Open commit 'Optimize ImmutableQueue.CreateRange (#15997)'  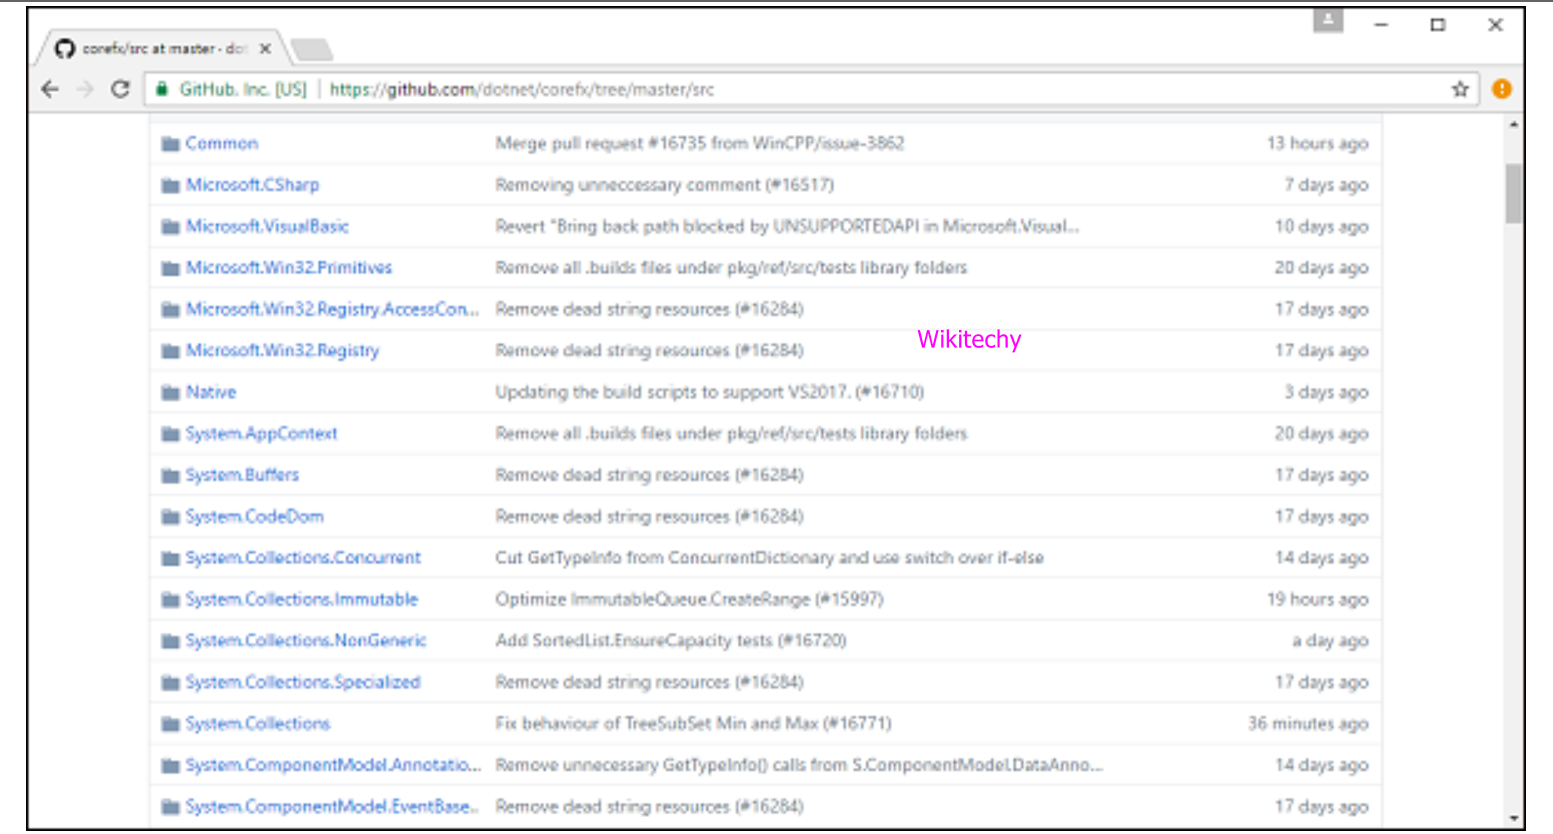[x=689, y=599]
